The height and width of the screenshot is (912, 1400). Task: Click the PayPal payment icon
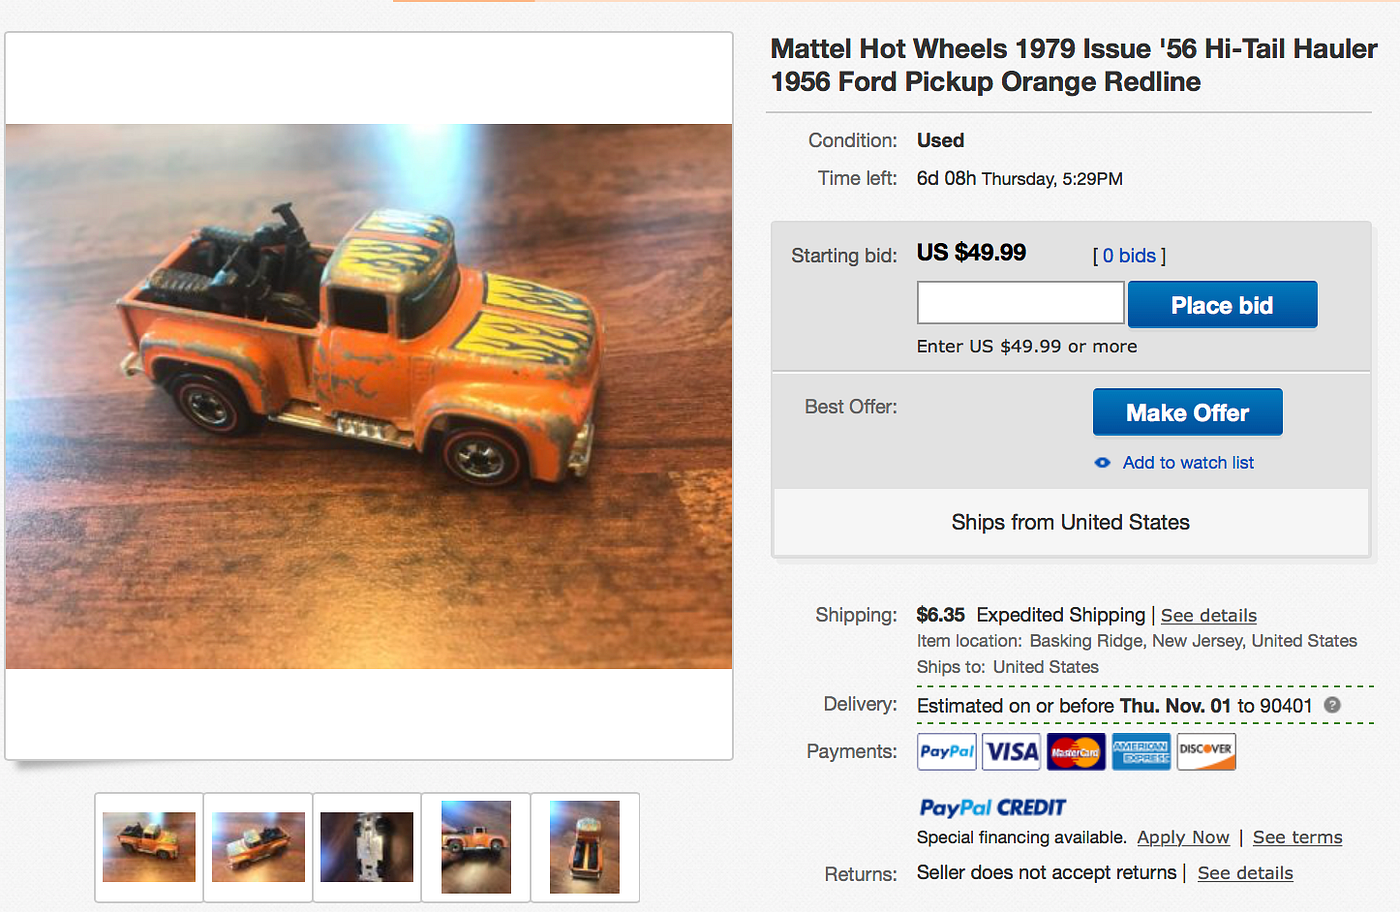pyautogui.click(x=946, y=752)
